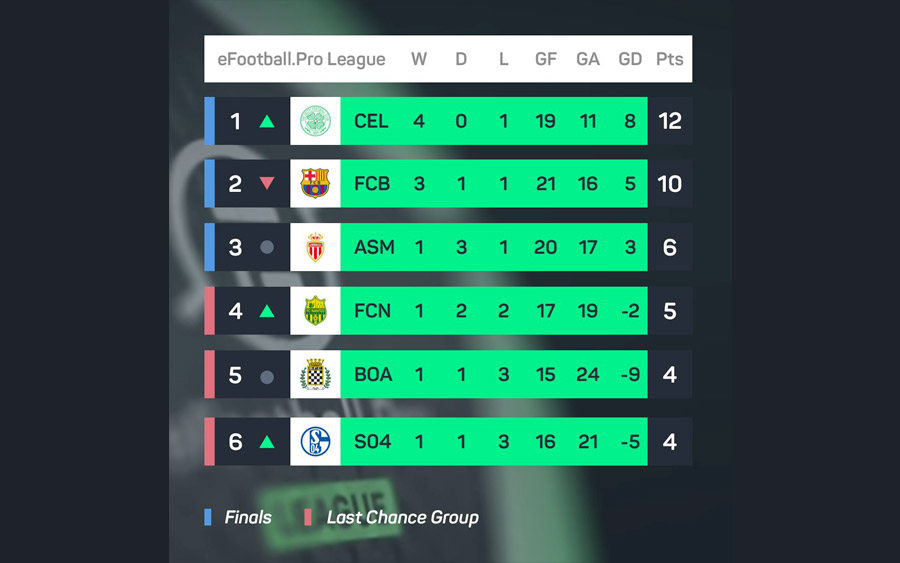Click the blue Finals legend swatch
Image resolution: width=900 pixels, height=563 pixels.
coord(208,517)
